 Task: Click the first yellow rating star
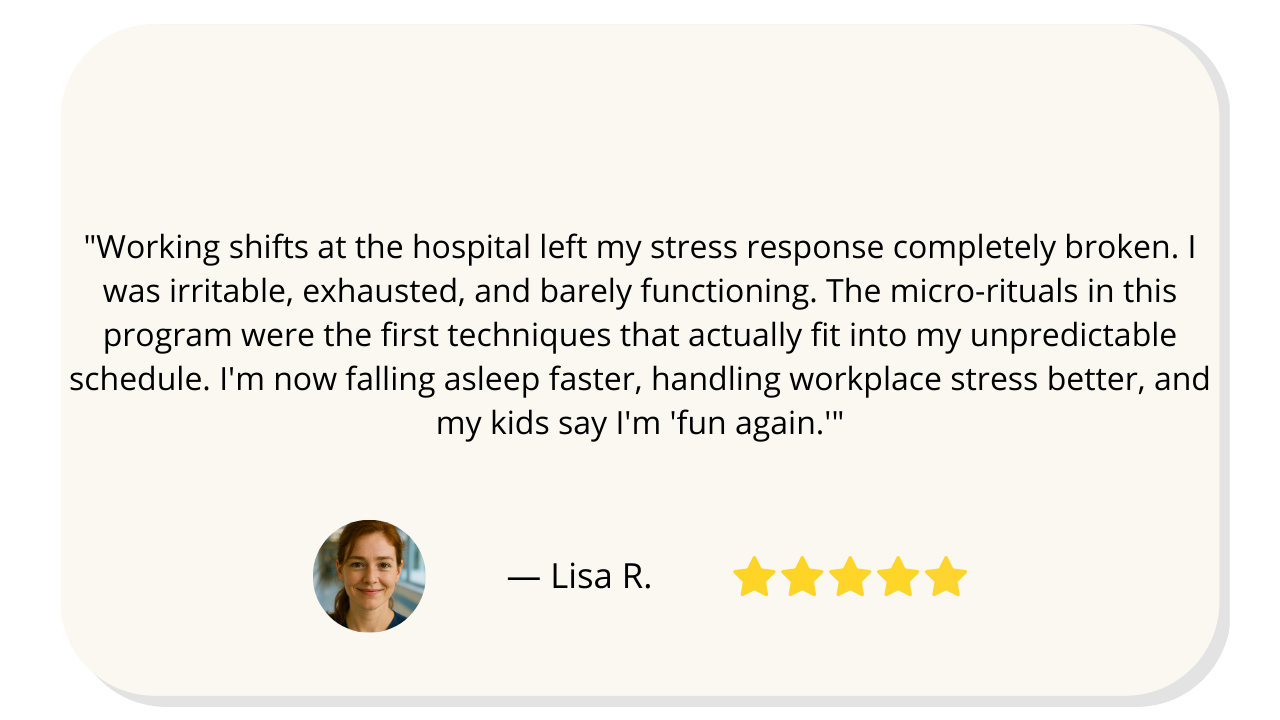pos(754,578)
